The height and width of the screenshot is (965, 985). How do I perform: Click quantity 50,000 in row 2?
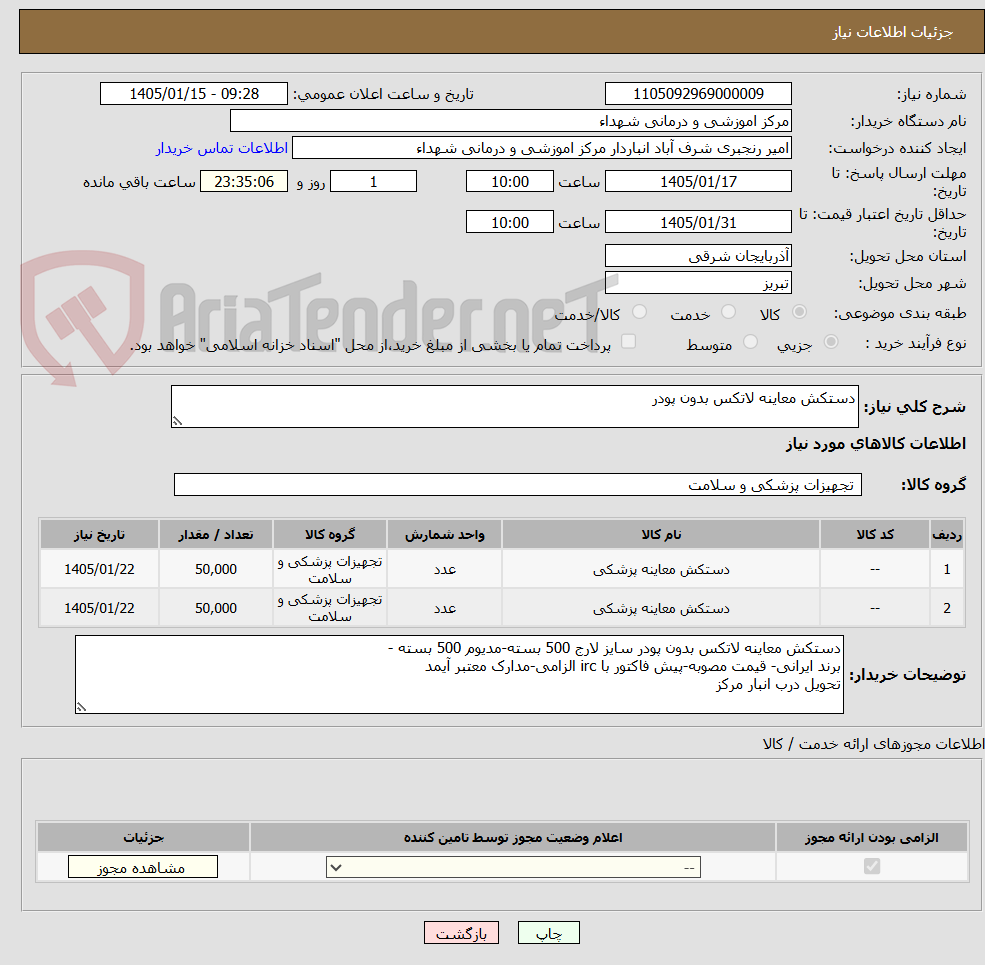[215, 608]
